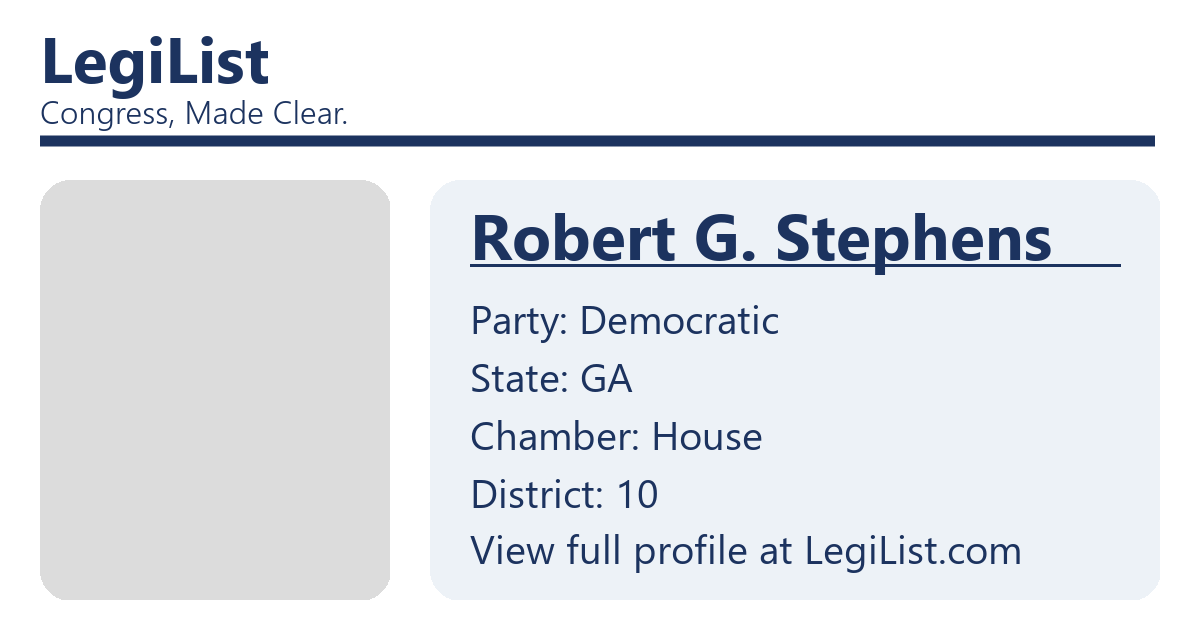Click the dark blue header divider bar
1200x630 pixels.
coord(597,141)
